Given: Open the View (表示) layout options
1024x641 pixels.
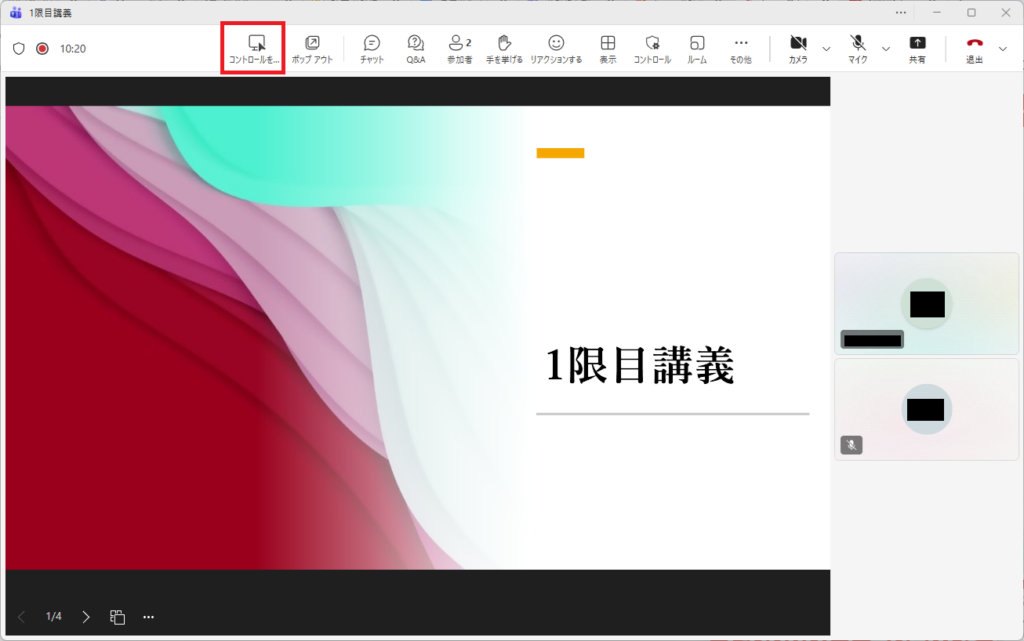Looking at the screenshot, I should (607, 48).
